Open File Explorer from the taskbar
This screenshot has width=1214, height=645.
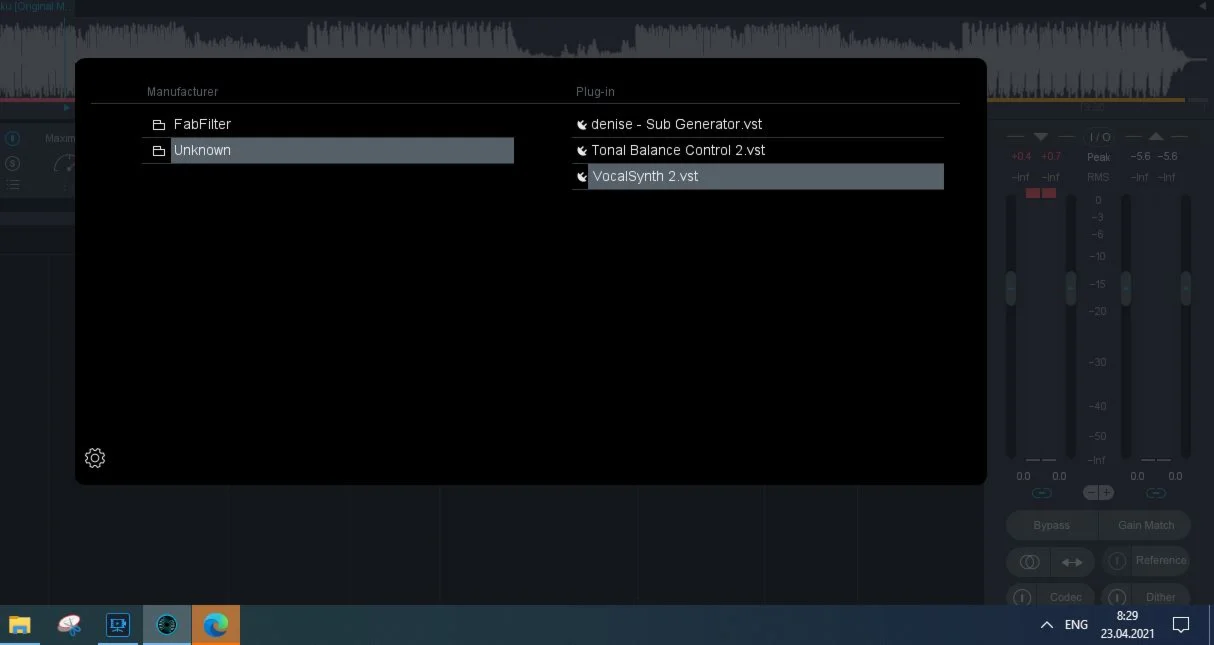[x=20, y=625]
